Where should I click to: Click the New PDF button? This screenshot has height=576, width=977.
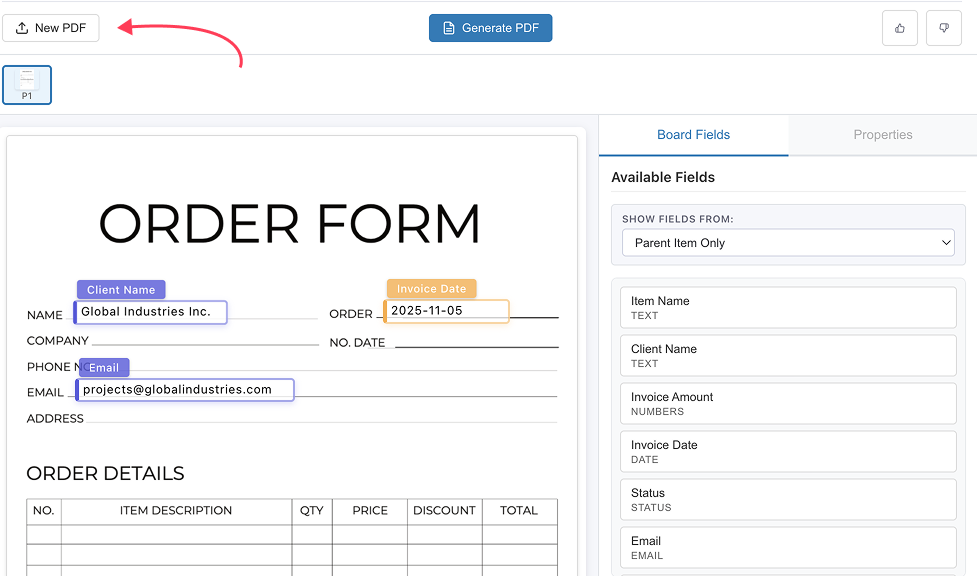point(51,27)
